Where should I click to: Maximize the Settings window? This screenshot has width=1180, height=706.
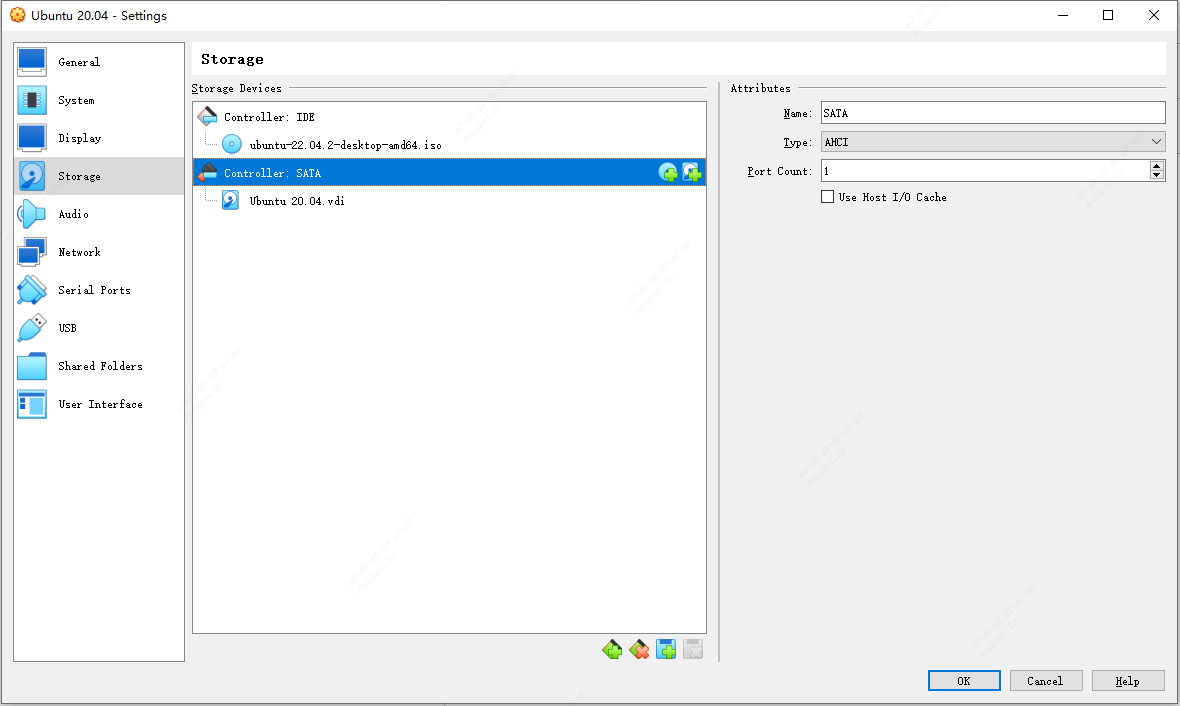click(1108, 15)
